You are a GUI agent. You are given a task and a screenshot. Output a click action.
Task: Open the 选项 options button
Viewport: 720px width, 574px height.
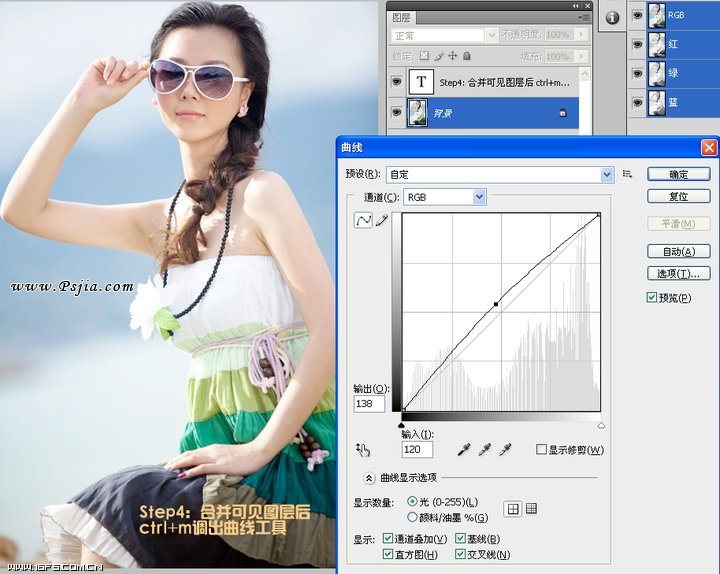(679, 273)
